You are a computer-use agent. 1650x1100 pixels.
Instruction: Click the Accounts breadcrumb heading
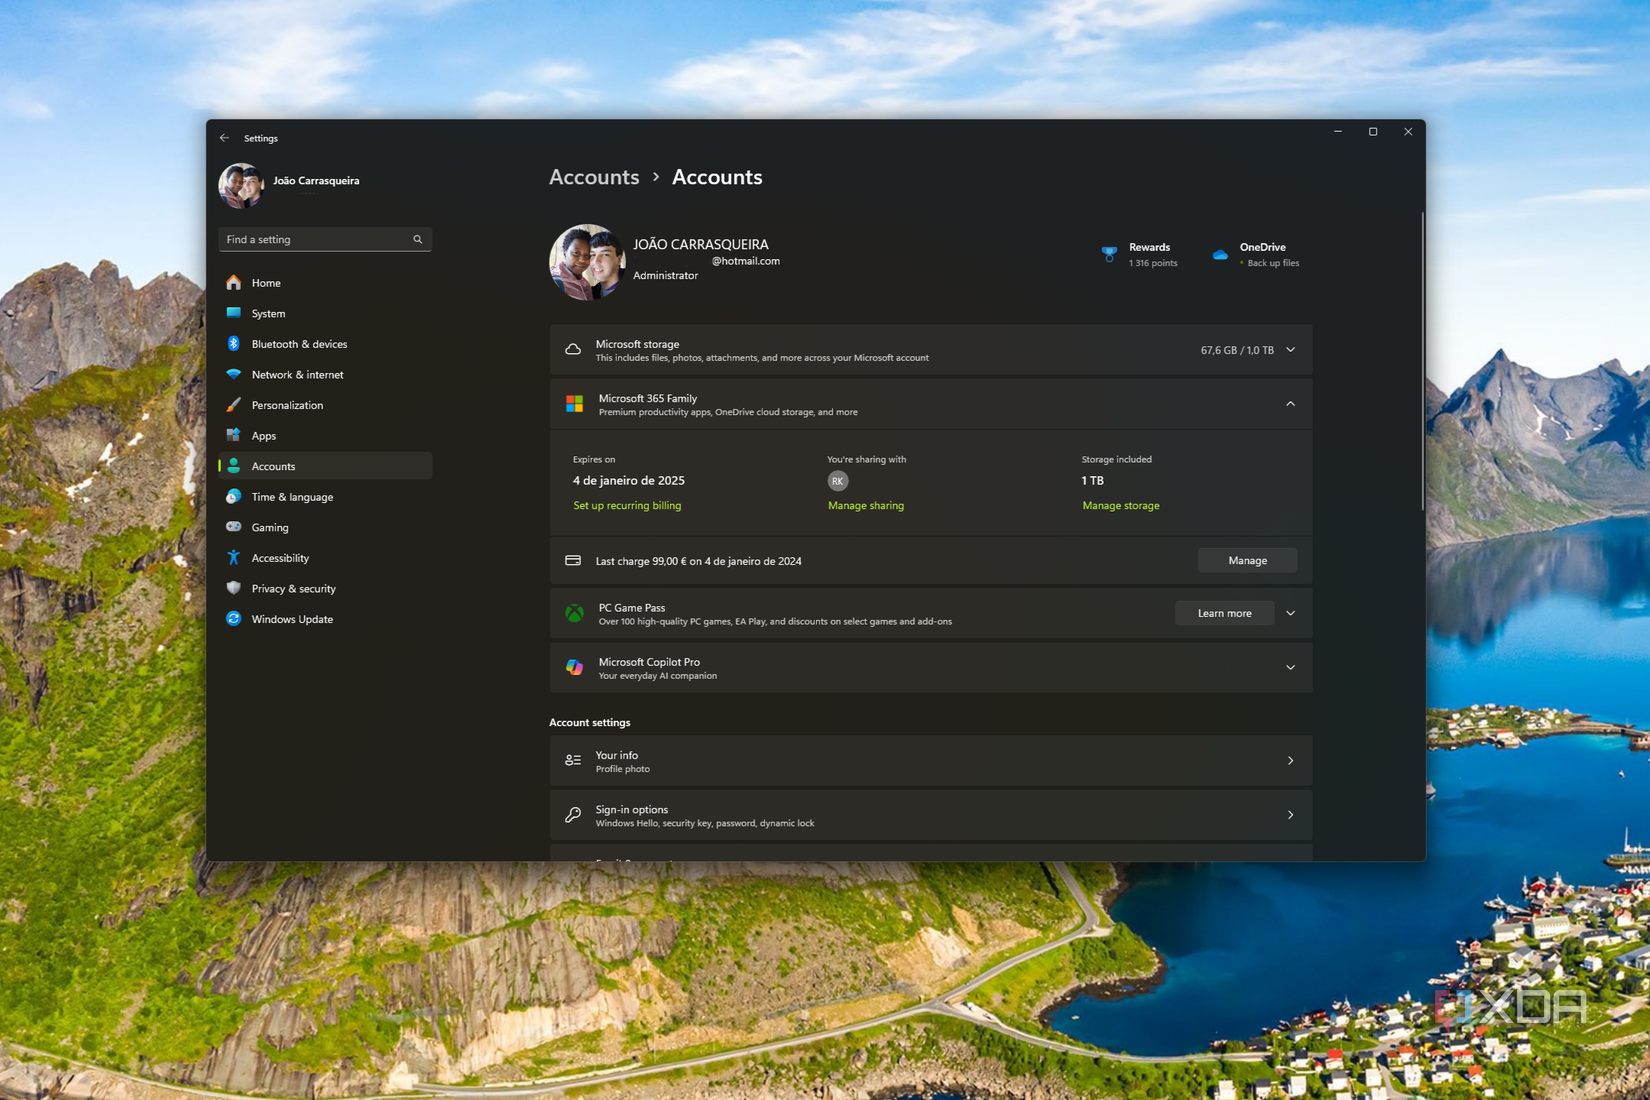(594, 177)
